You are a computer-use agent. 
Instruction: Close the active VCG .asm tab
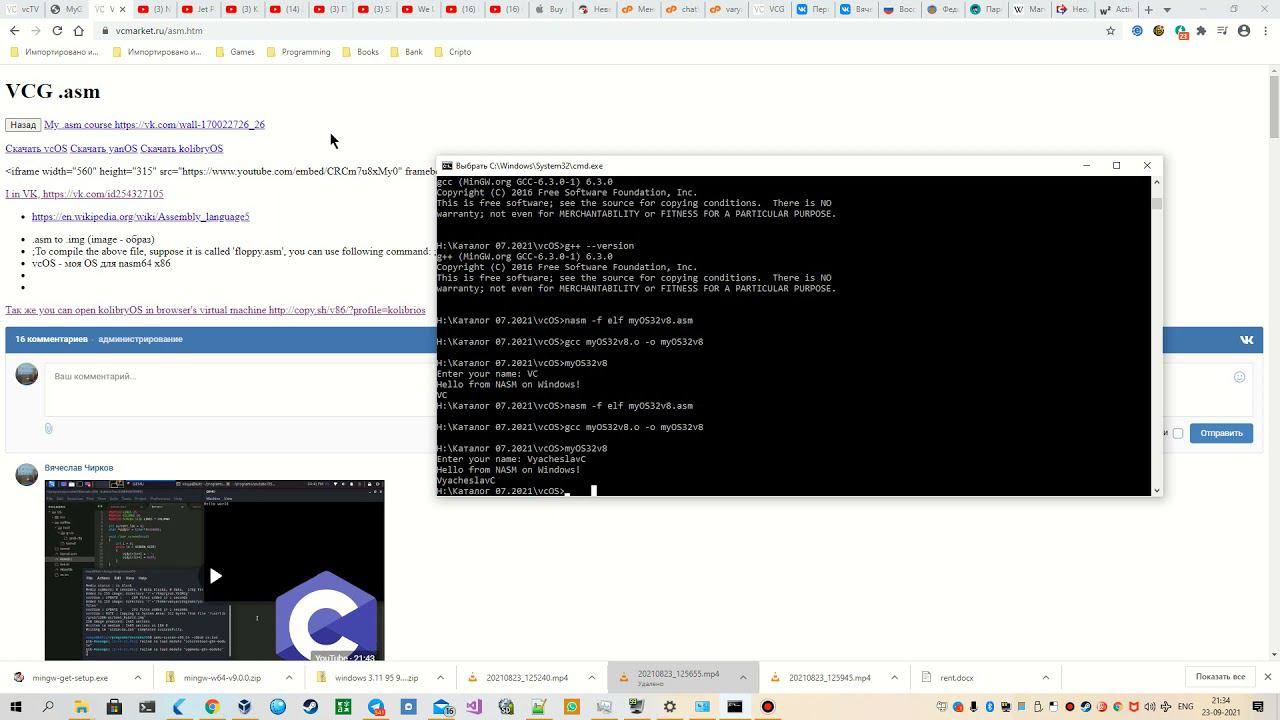122,9
